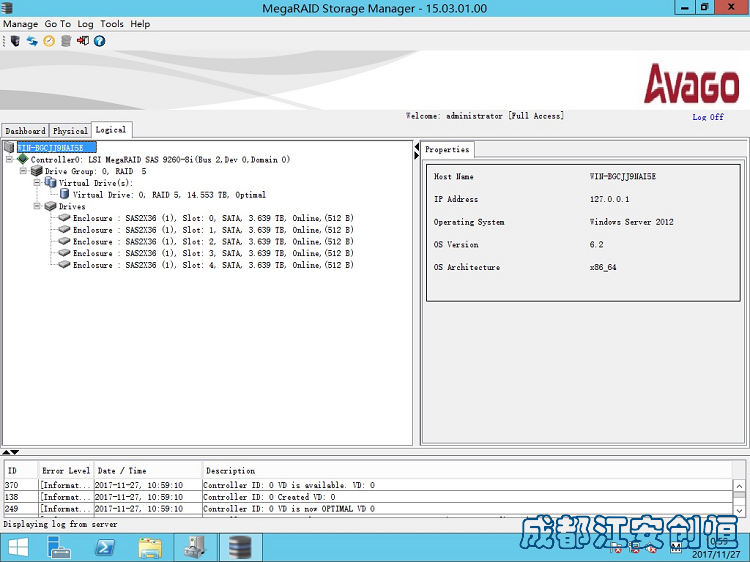Click the server toolbar icon
750x562 pixels.
tap(15, 41)
